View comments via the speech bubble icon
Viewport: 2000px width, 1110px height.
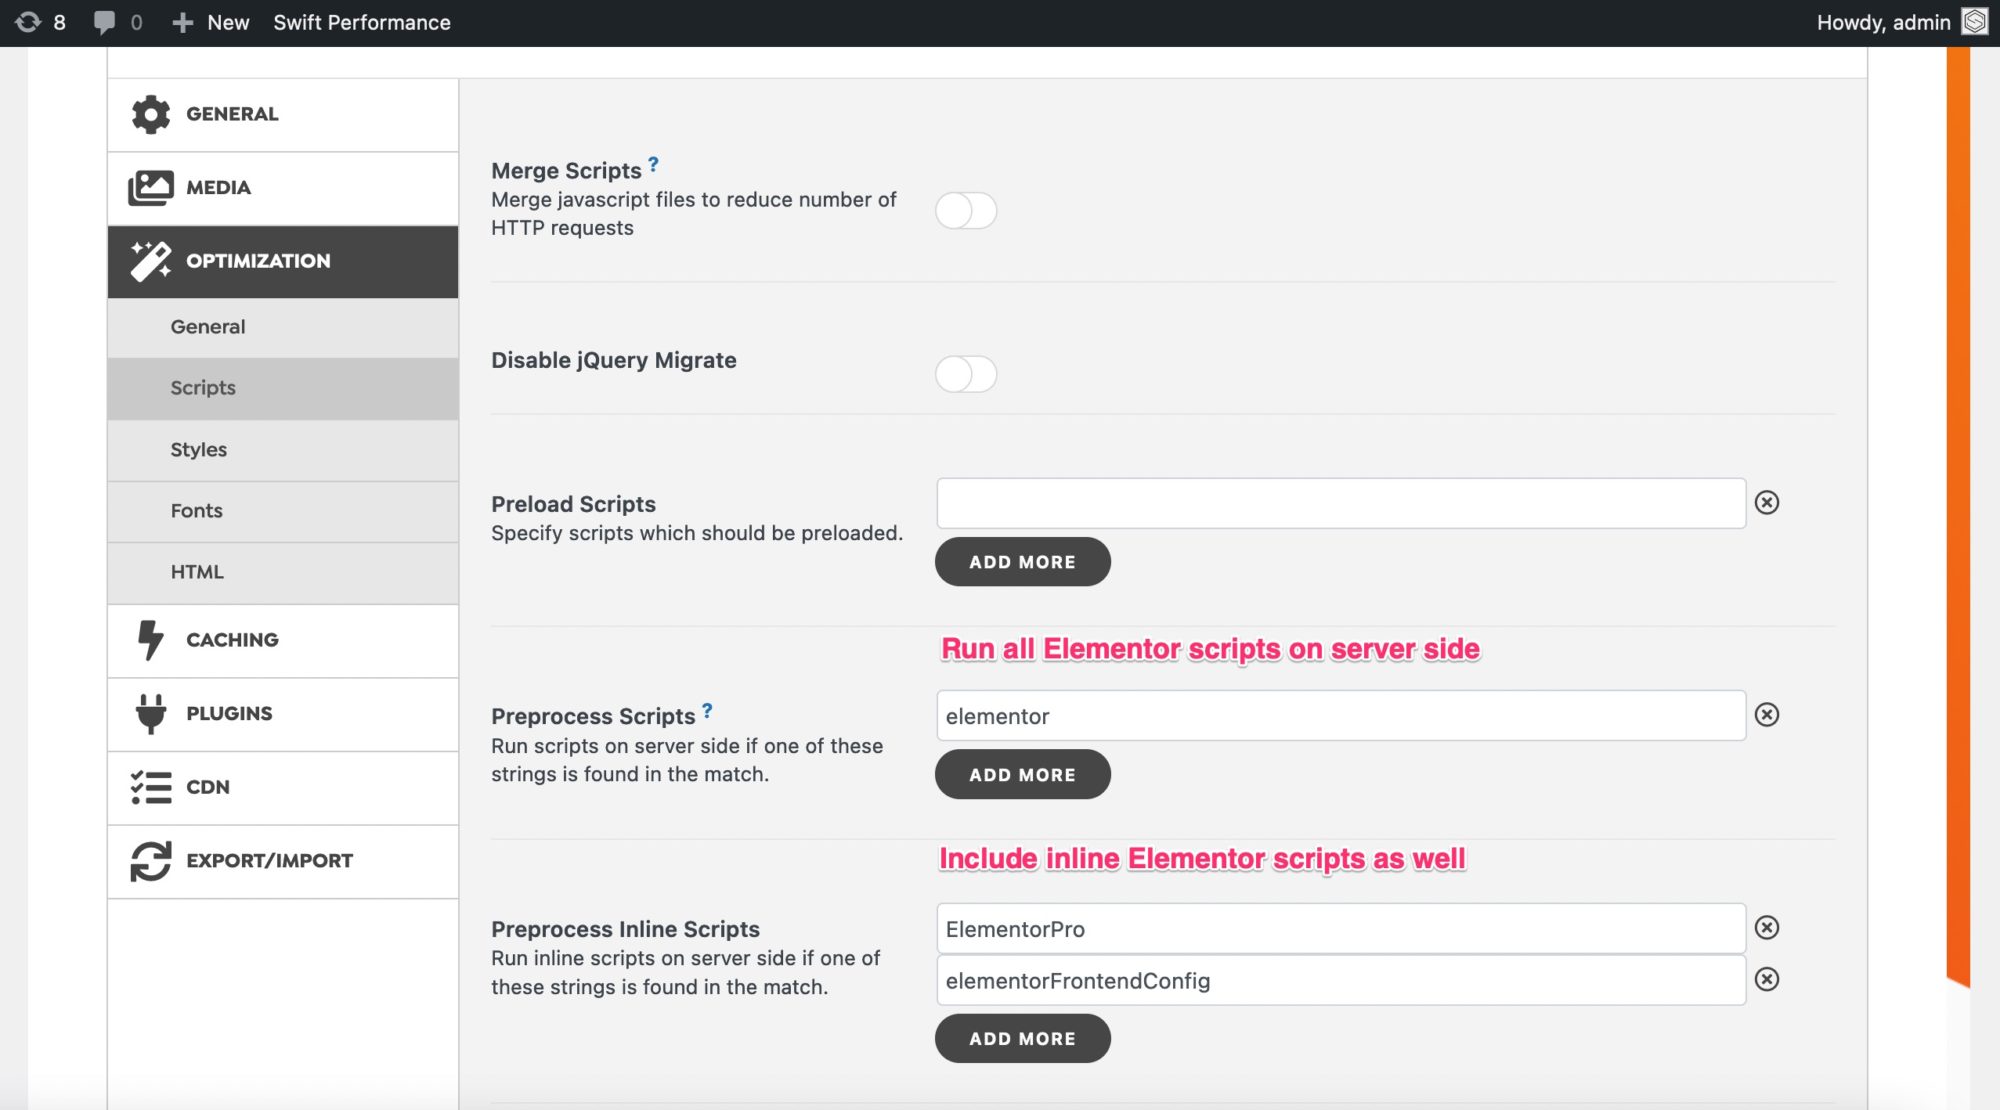103,22
